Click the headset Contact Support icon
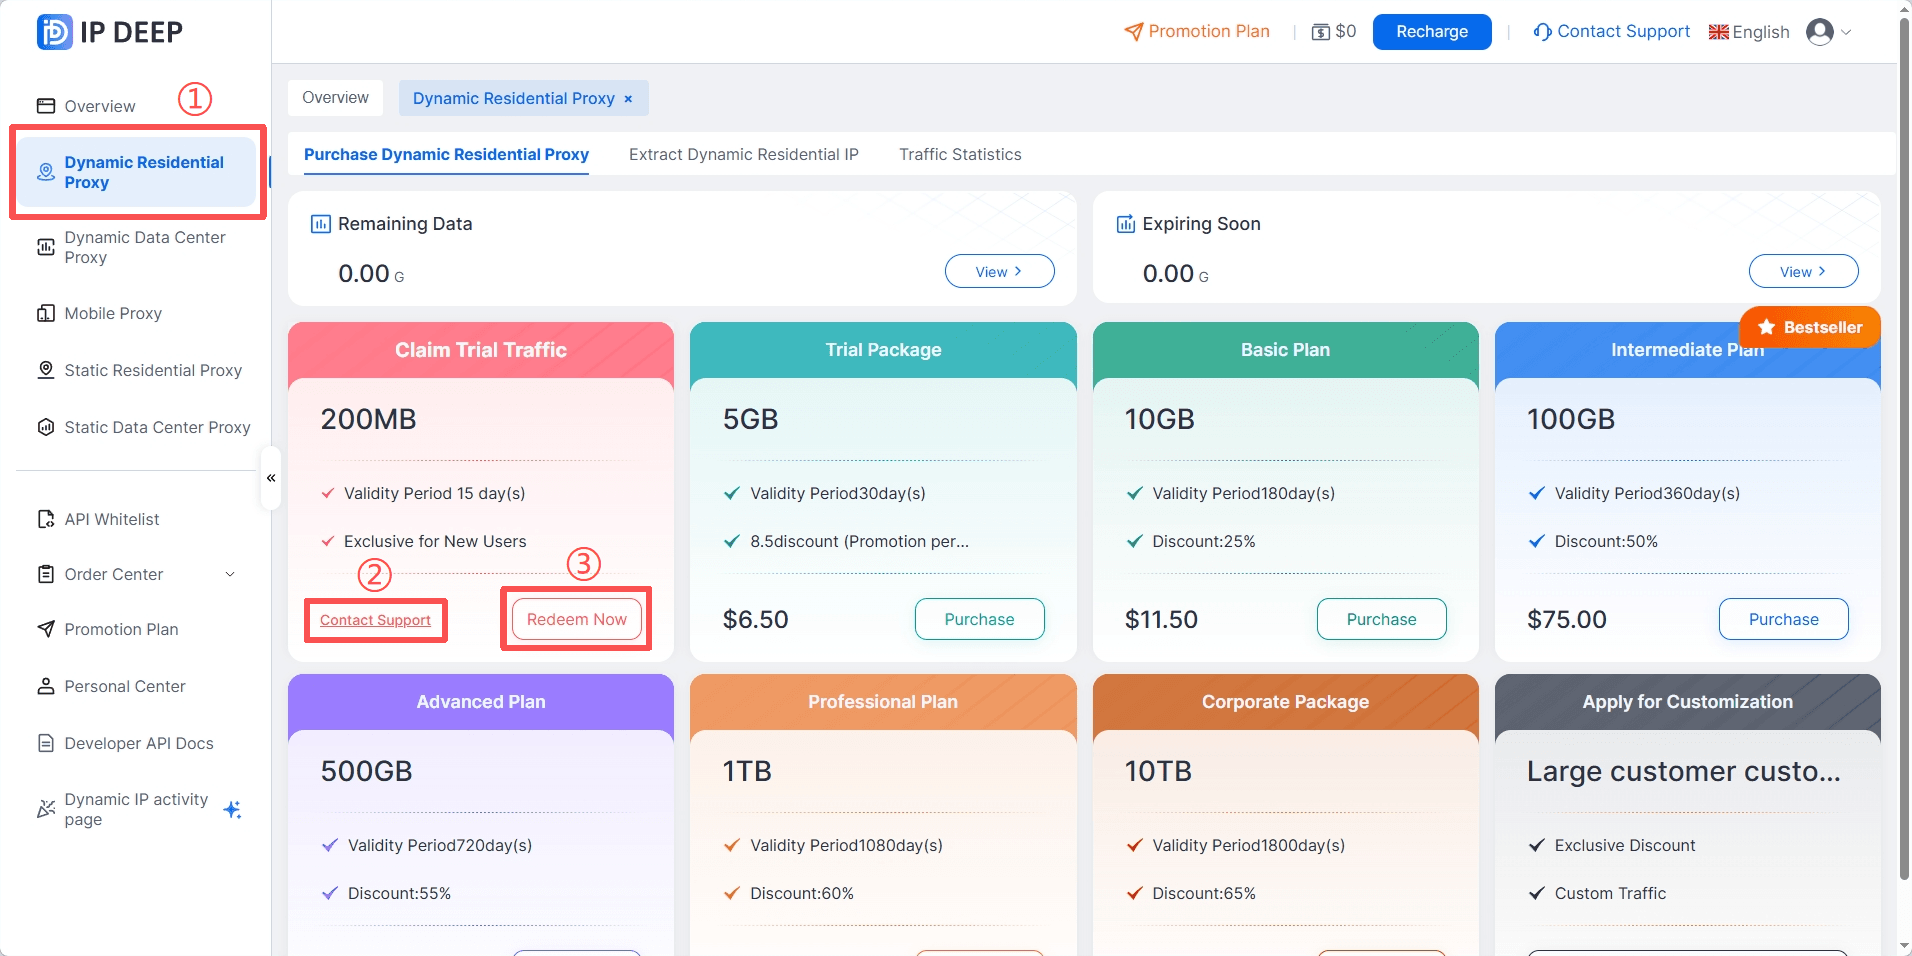Image resolution: width=1912 pixels, height=956 pixels. point(1542,32)
